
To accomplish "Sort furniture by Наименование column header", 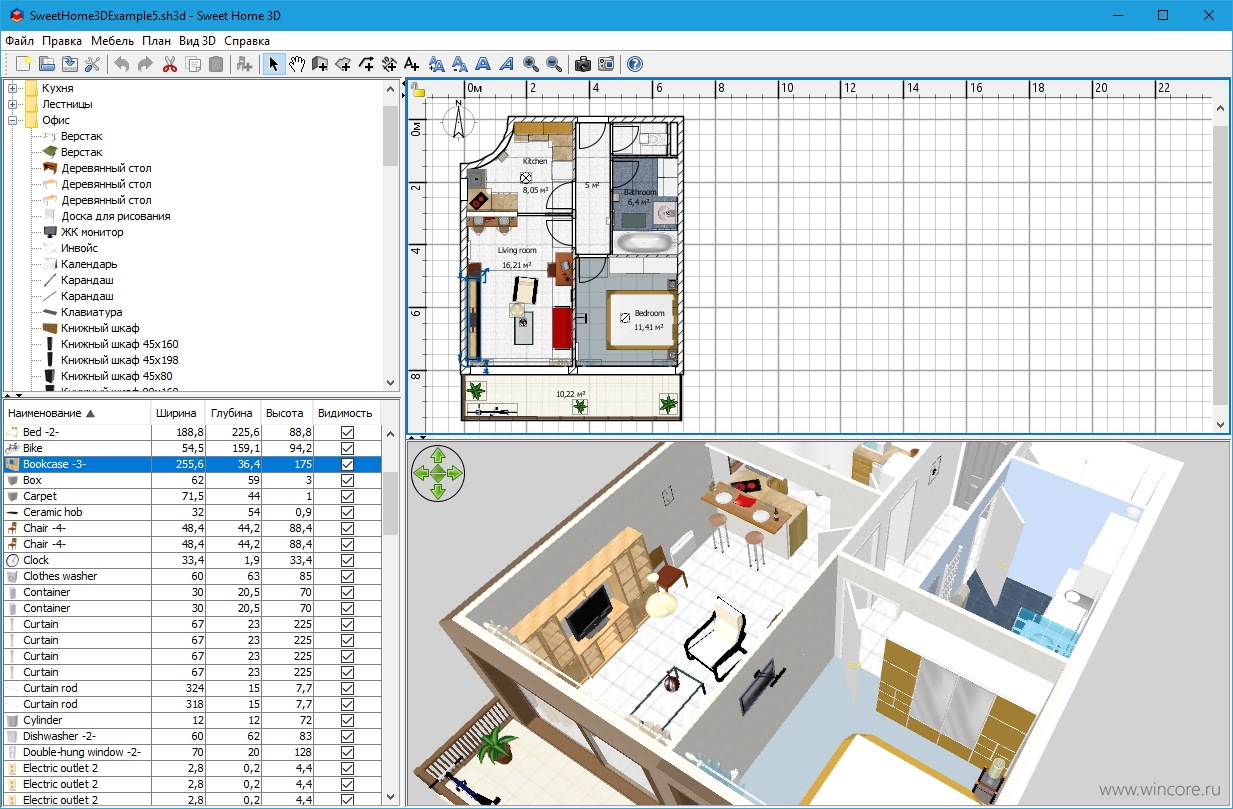I will 76,413.
